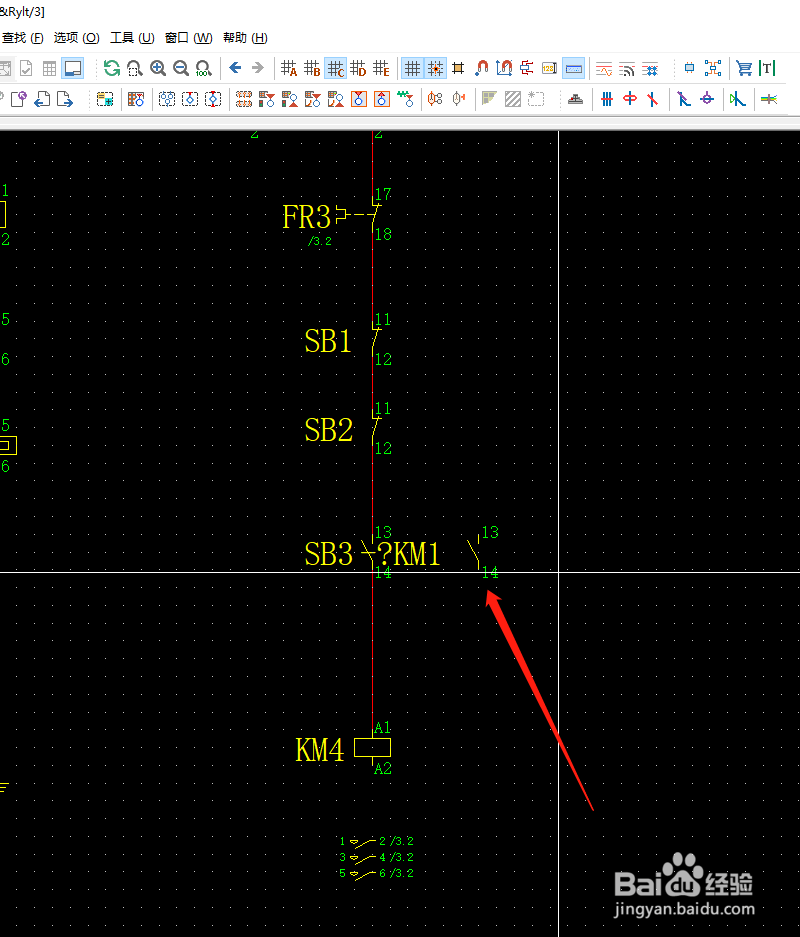Click the page with right arrow icon
800x937 pixels.
coord(65,99)
